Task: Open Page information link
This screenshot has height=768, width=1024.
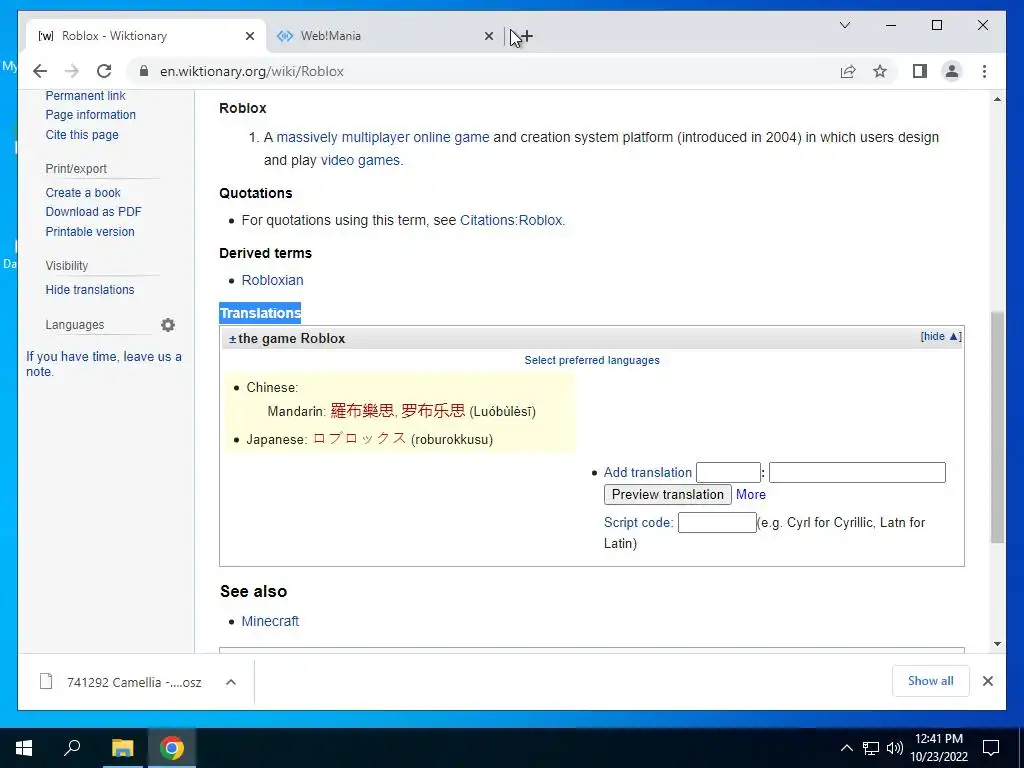Action: pyautogui.click(x=91, y=115)
